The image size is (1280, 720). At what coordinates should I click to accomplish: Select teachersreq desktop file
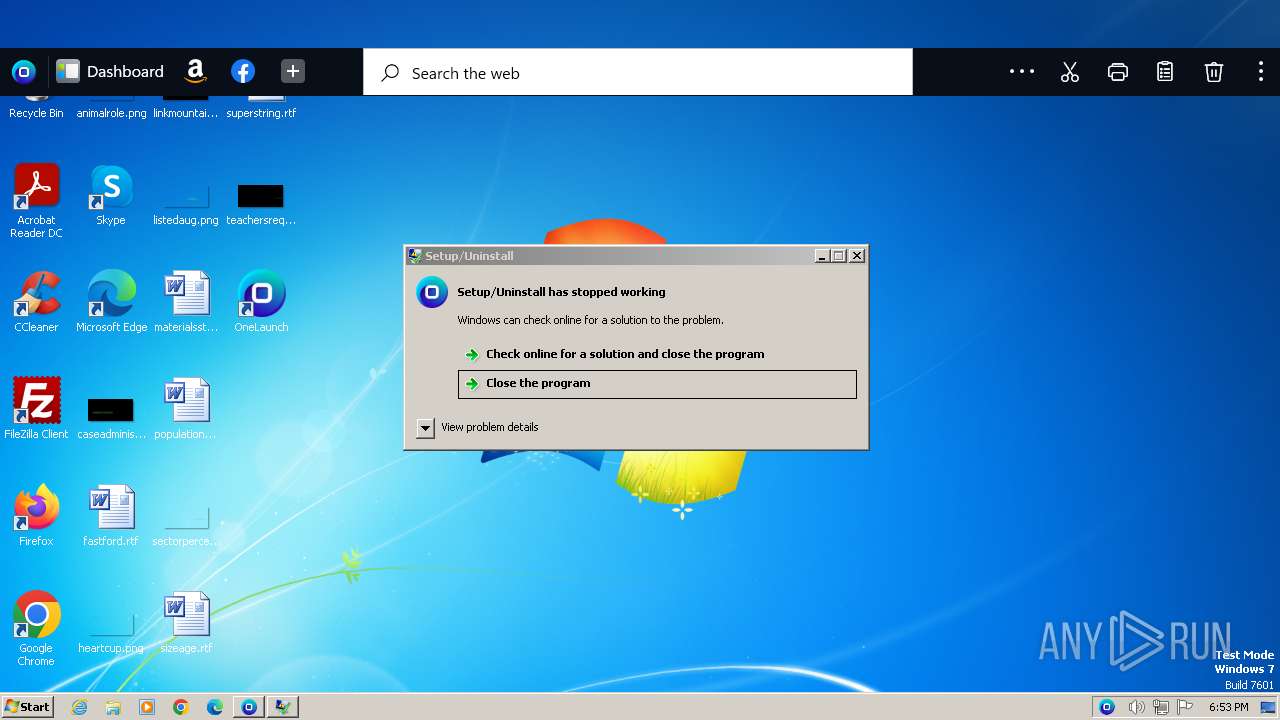[261, 205]
